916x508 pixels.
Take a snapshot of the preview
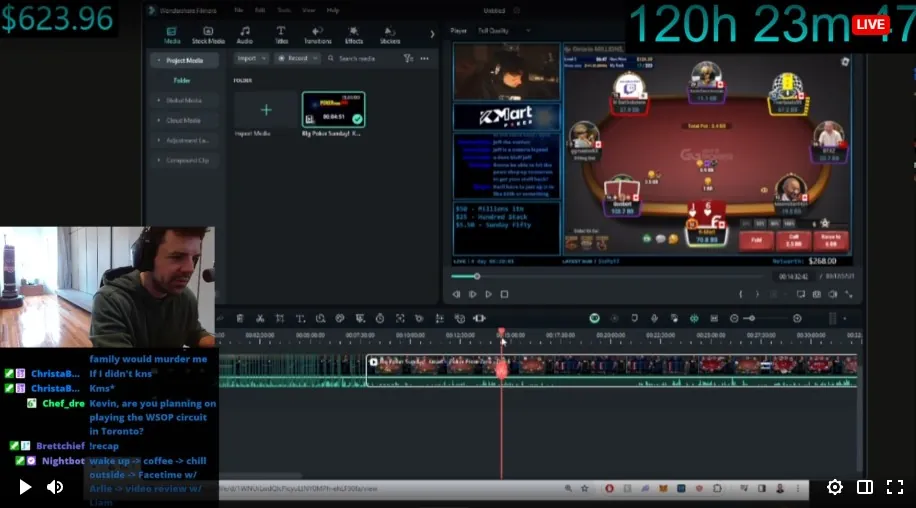click(x=817, y=294)
